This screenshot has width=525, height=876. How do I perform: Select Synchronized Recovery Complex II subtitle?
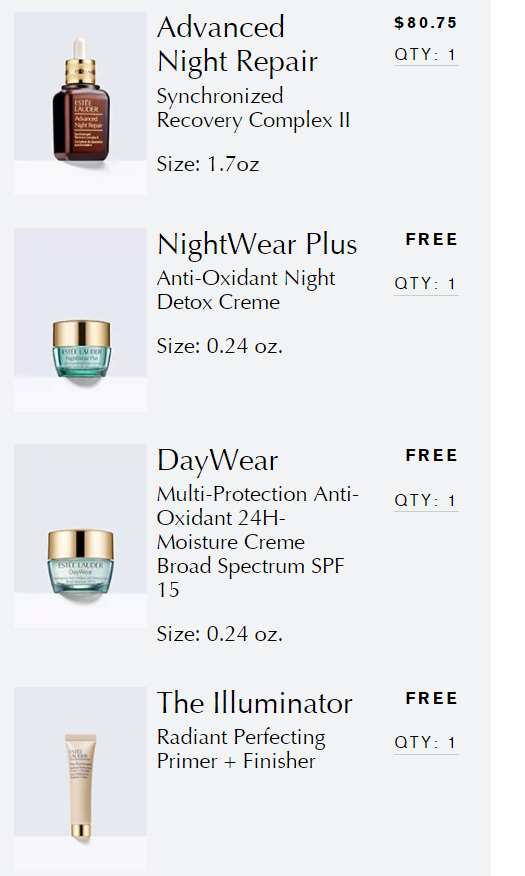click(254, 108)
